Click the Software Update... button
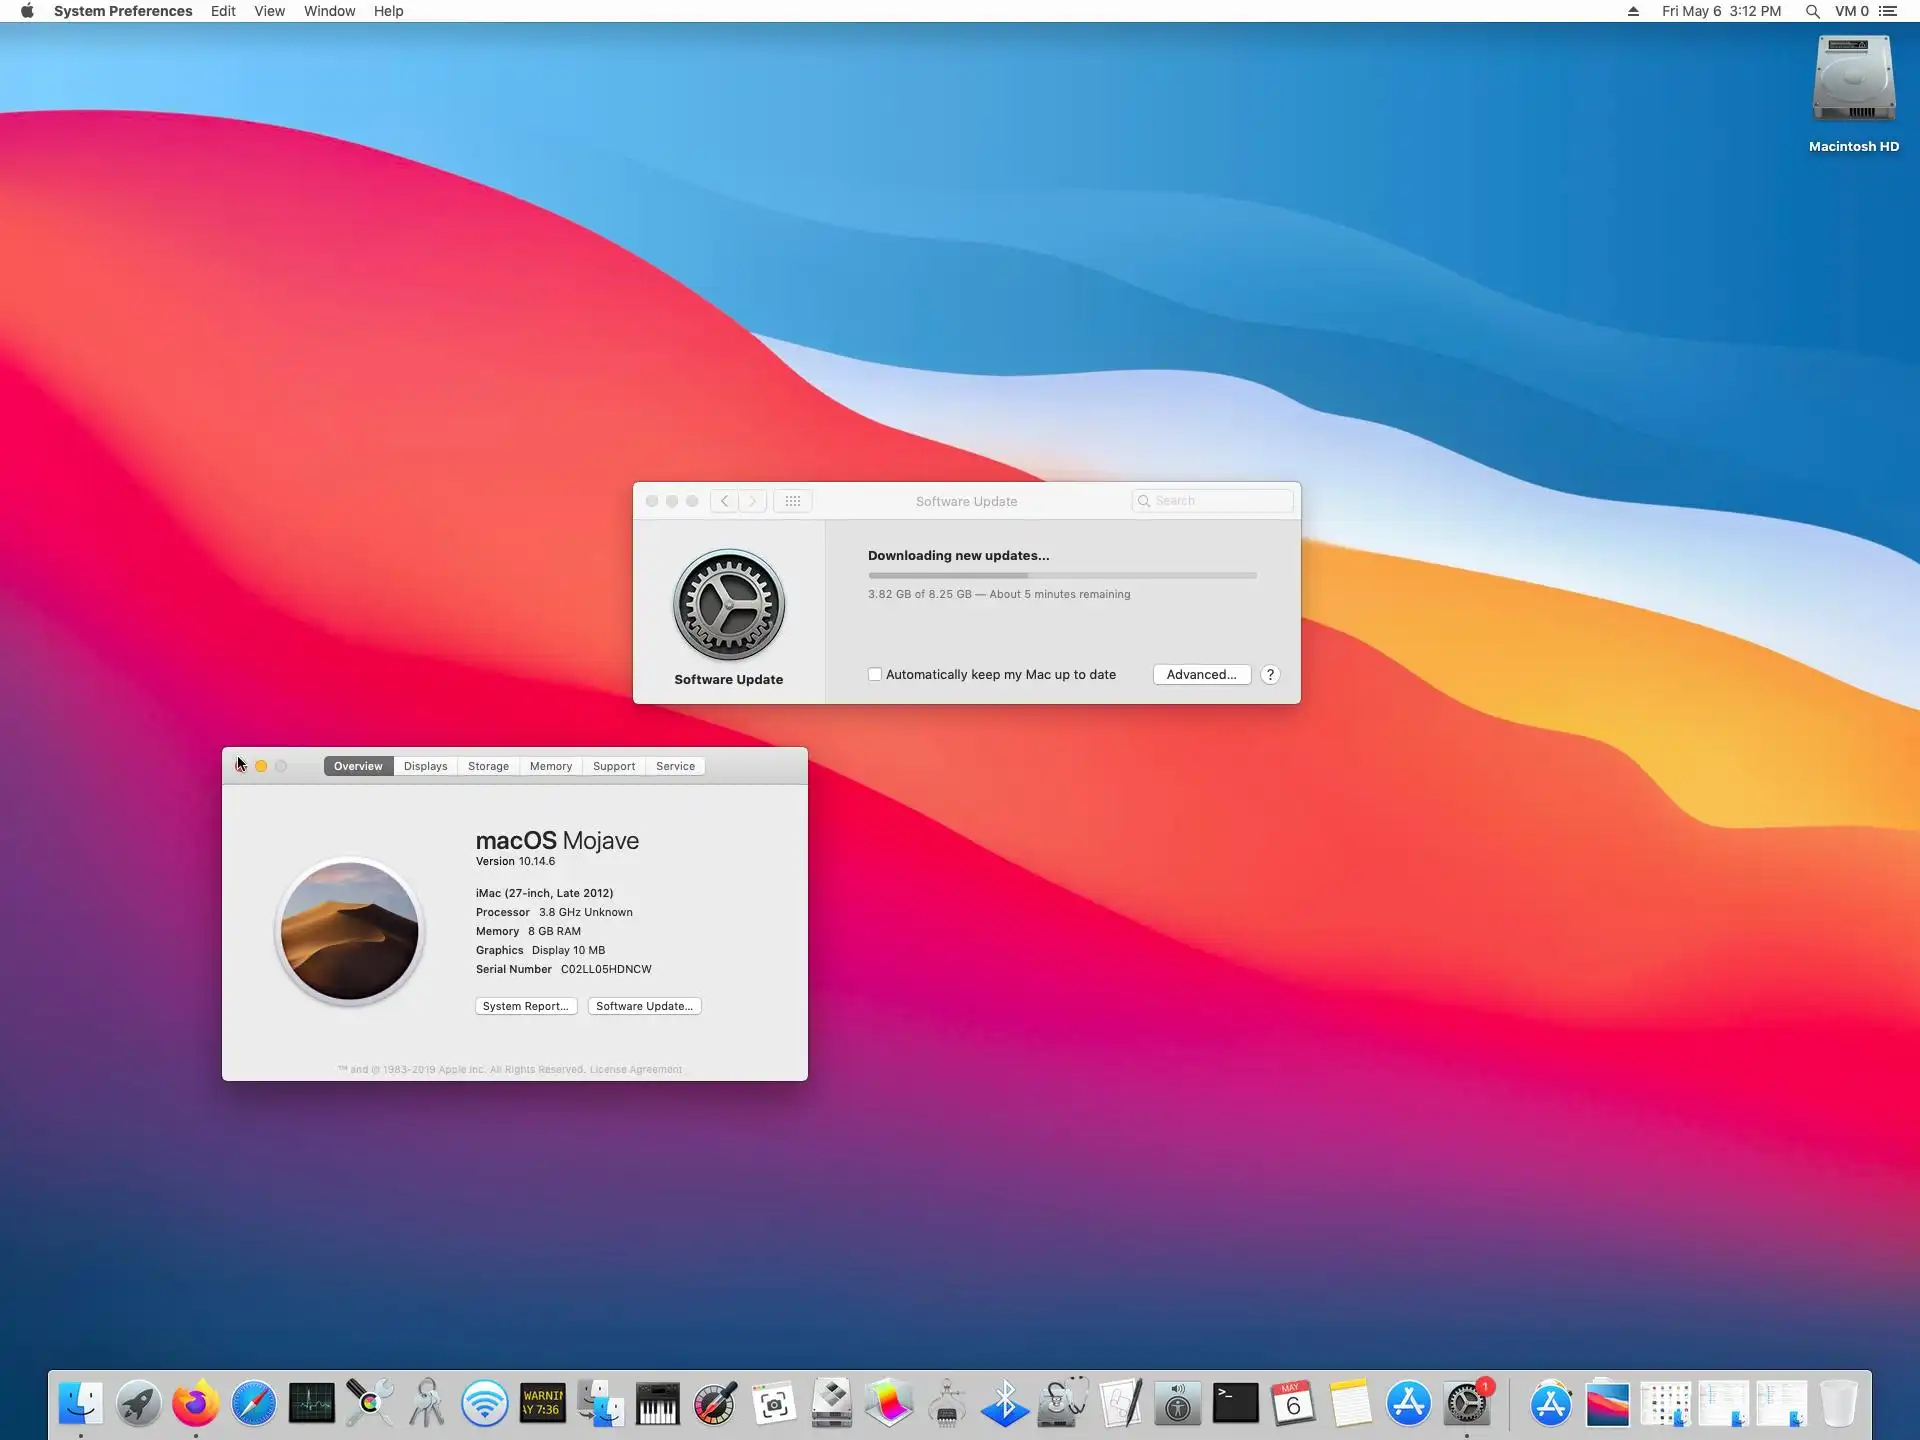The width and height of the screenshot is (1920, 1440). coord(644,1006)
